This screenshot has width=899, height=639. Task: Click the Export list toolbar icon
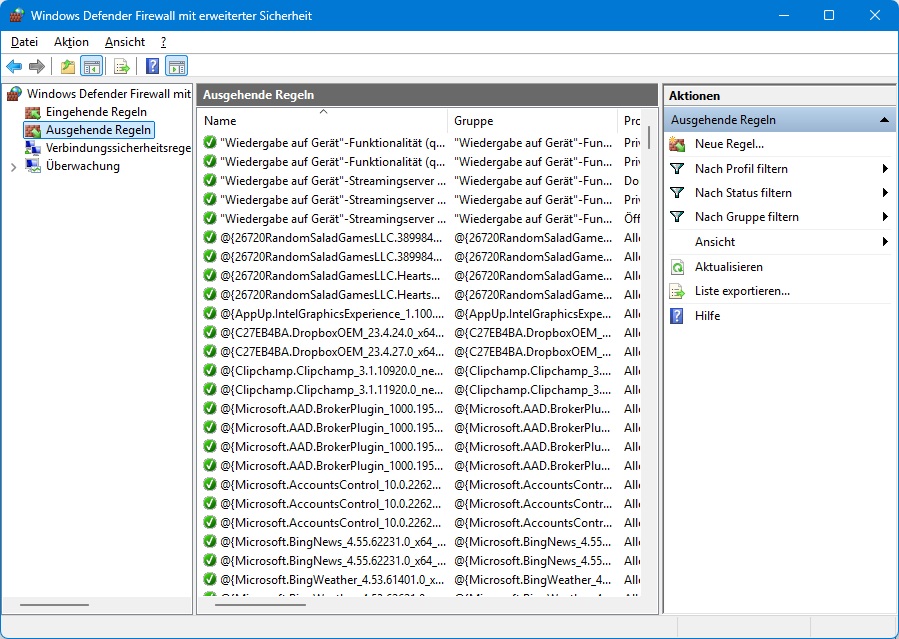click(122, 66)
